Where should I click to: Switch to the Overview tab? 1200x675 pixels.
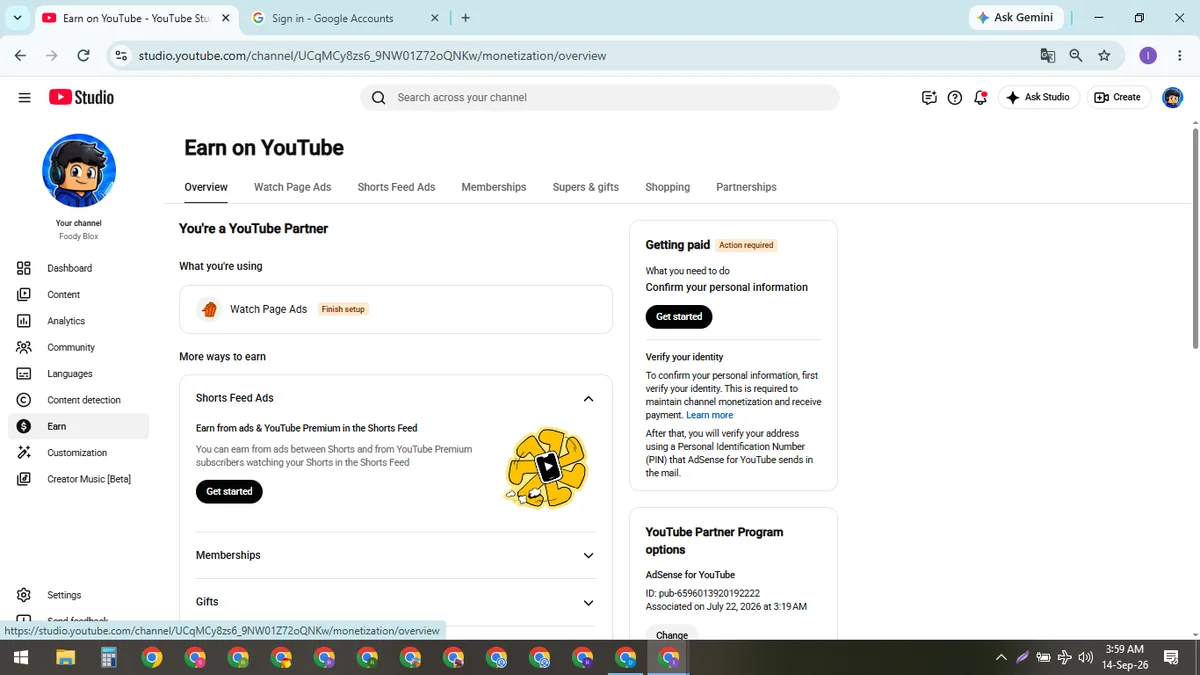[x=206, y=187]
